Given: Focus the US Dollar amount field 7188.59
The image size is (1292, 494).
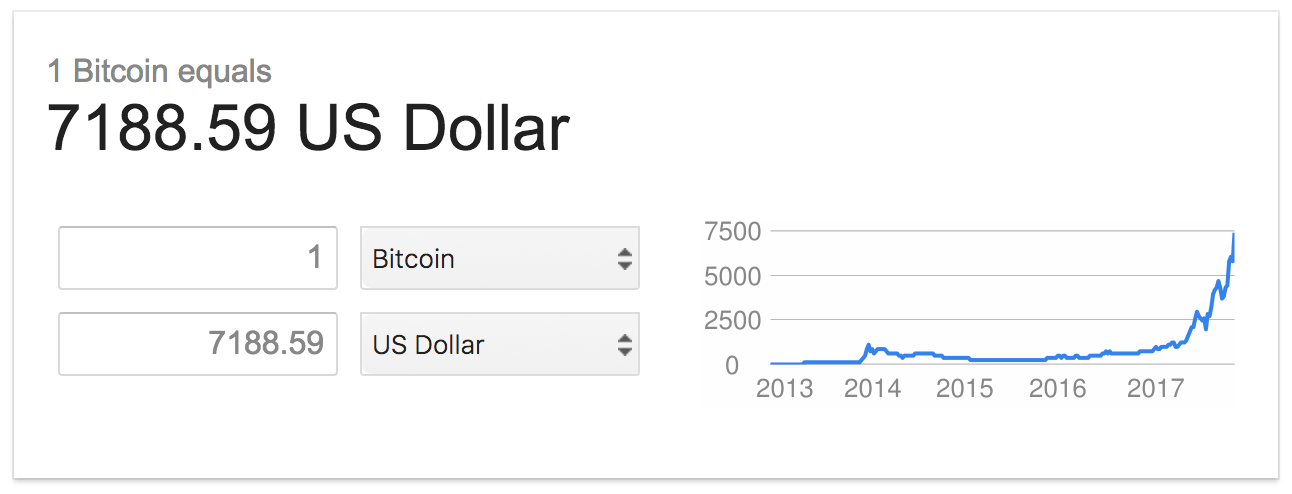Looking at the screenshot, I should 198,344.
